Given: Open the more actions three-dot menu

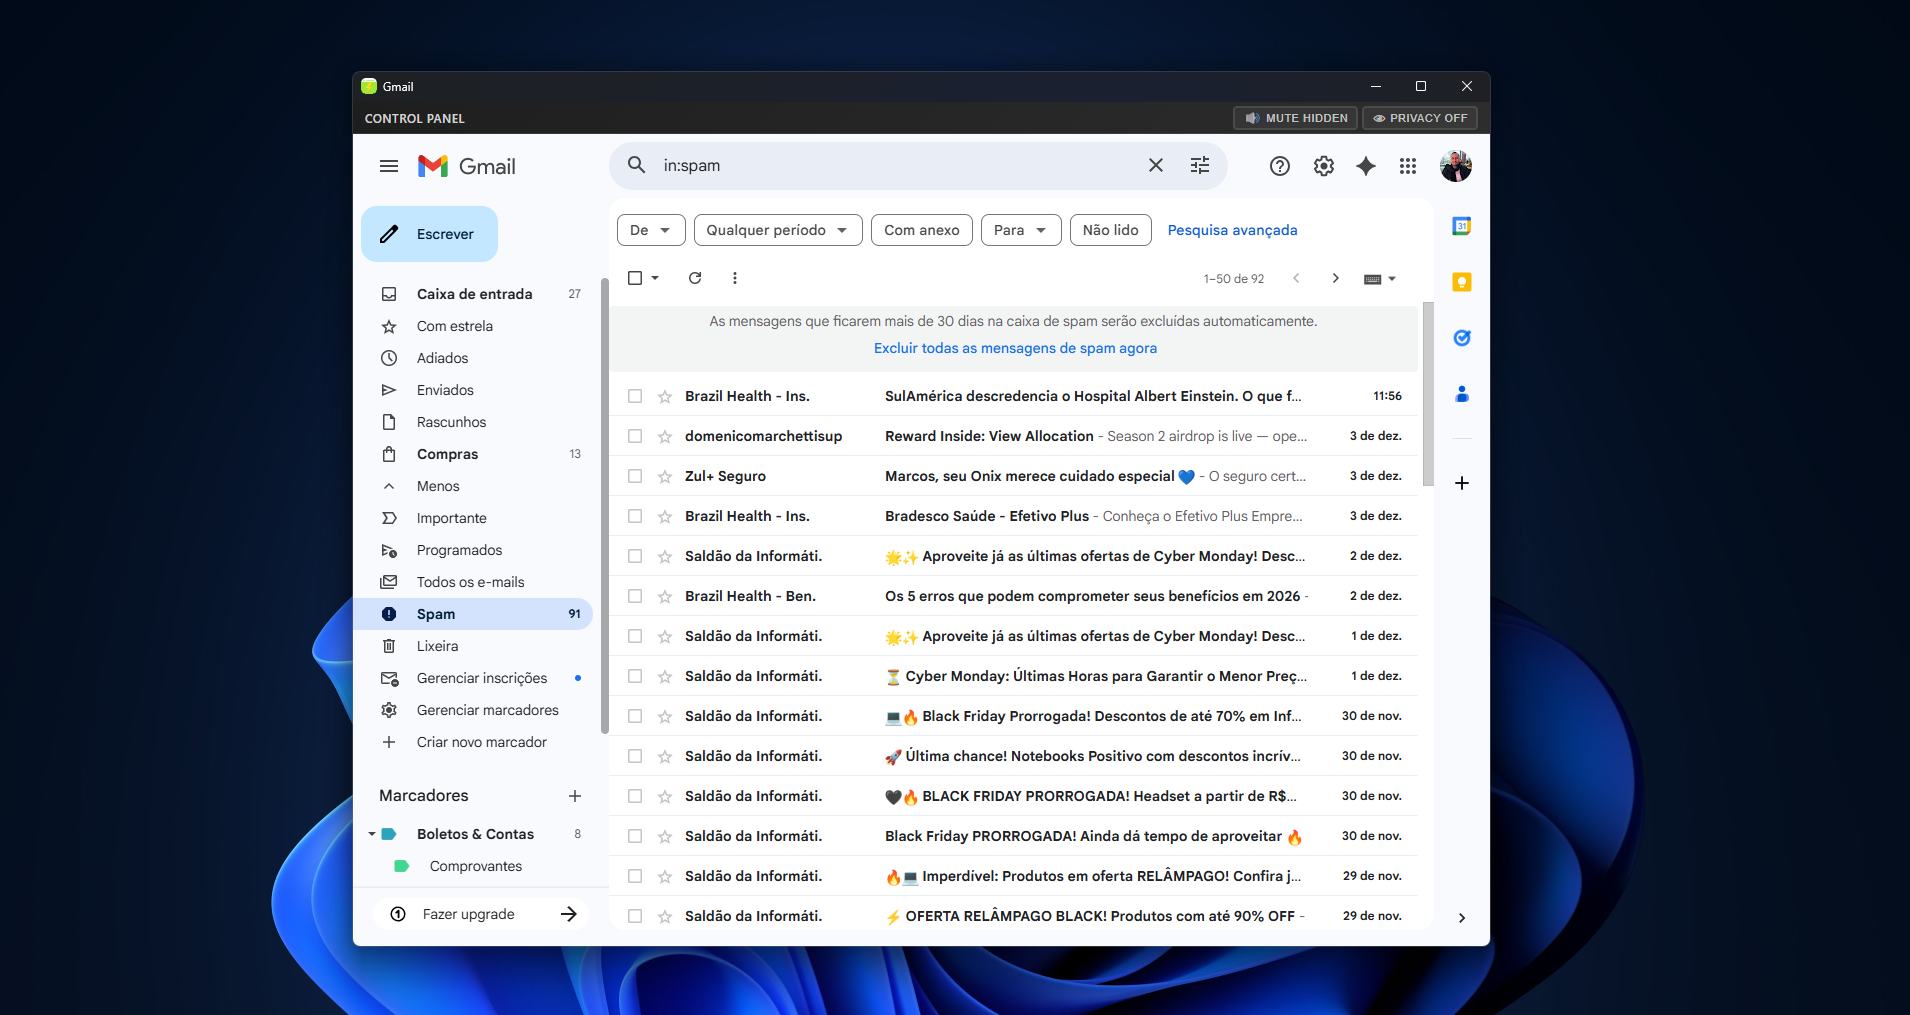Looking at the screenshot, I should (735, 277).
